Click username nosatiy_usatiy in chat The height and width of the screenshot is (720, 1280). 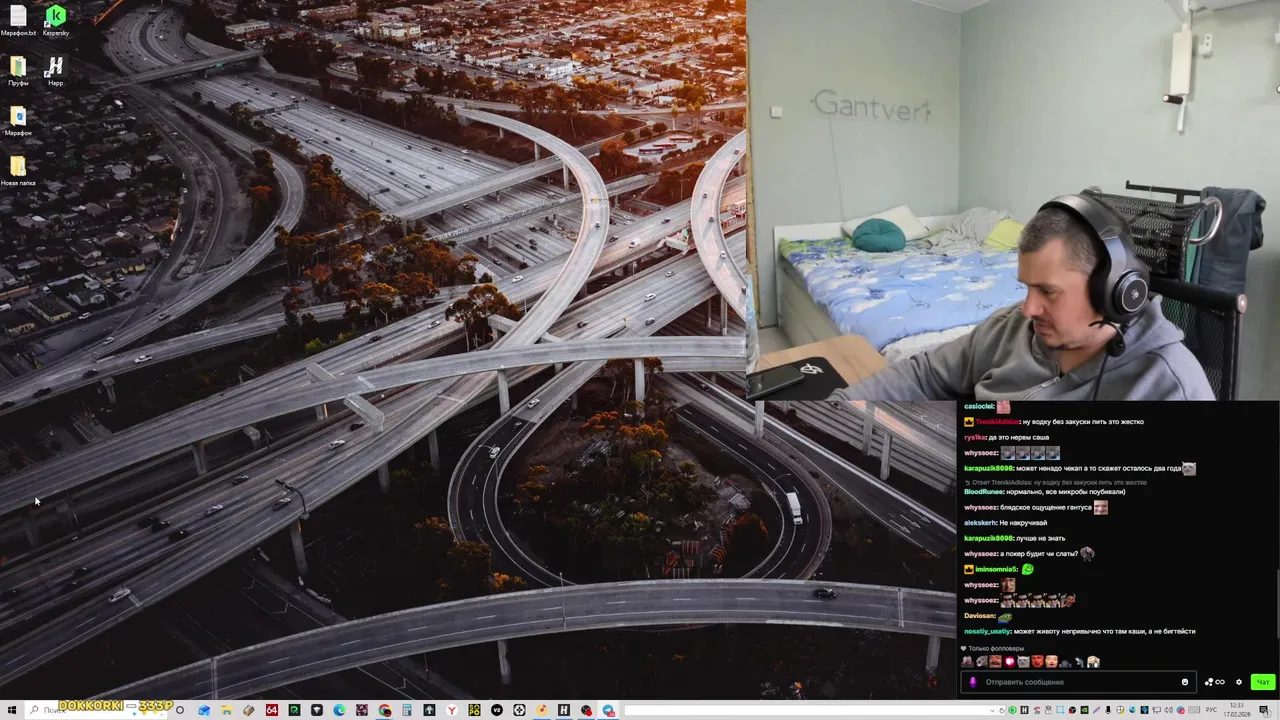(x=987, y=631)
